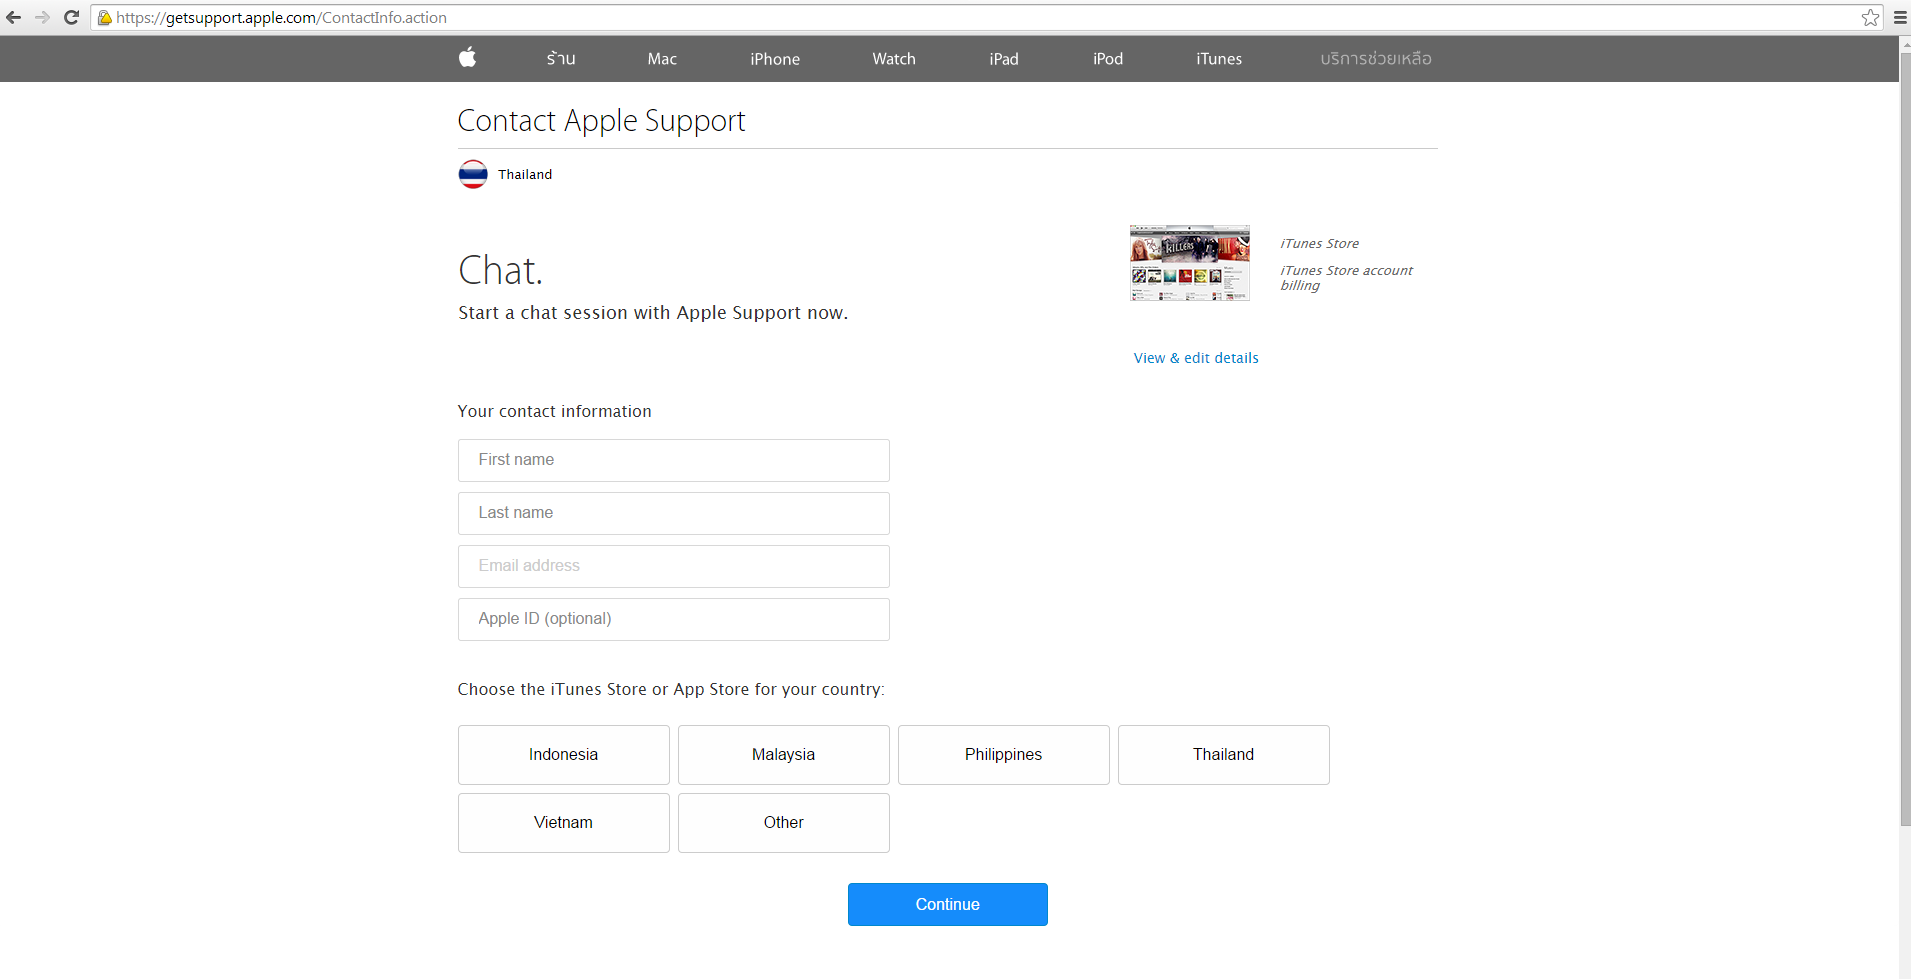Click the Thailand country link
Image resolution: width=1911 pixels, height=979 pixels.
point(525,174)
